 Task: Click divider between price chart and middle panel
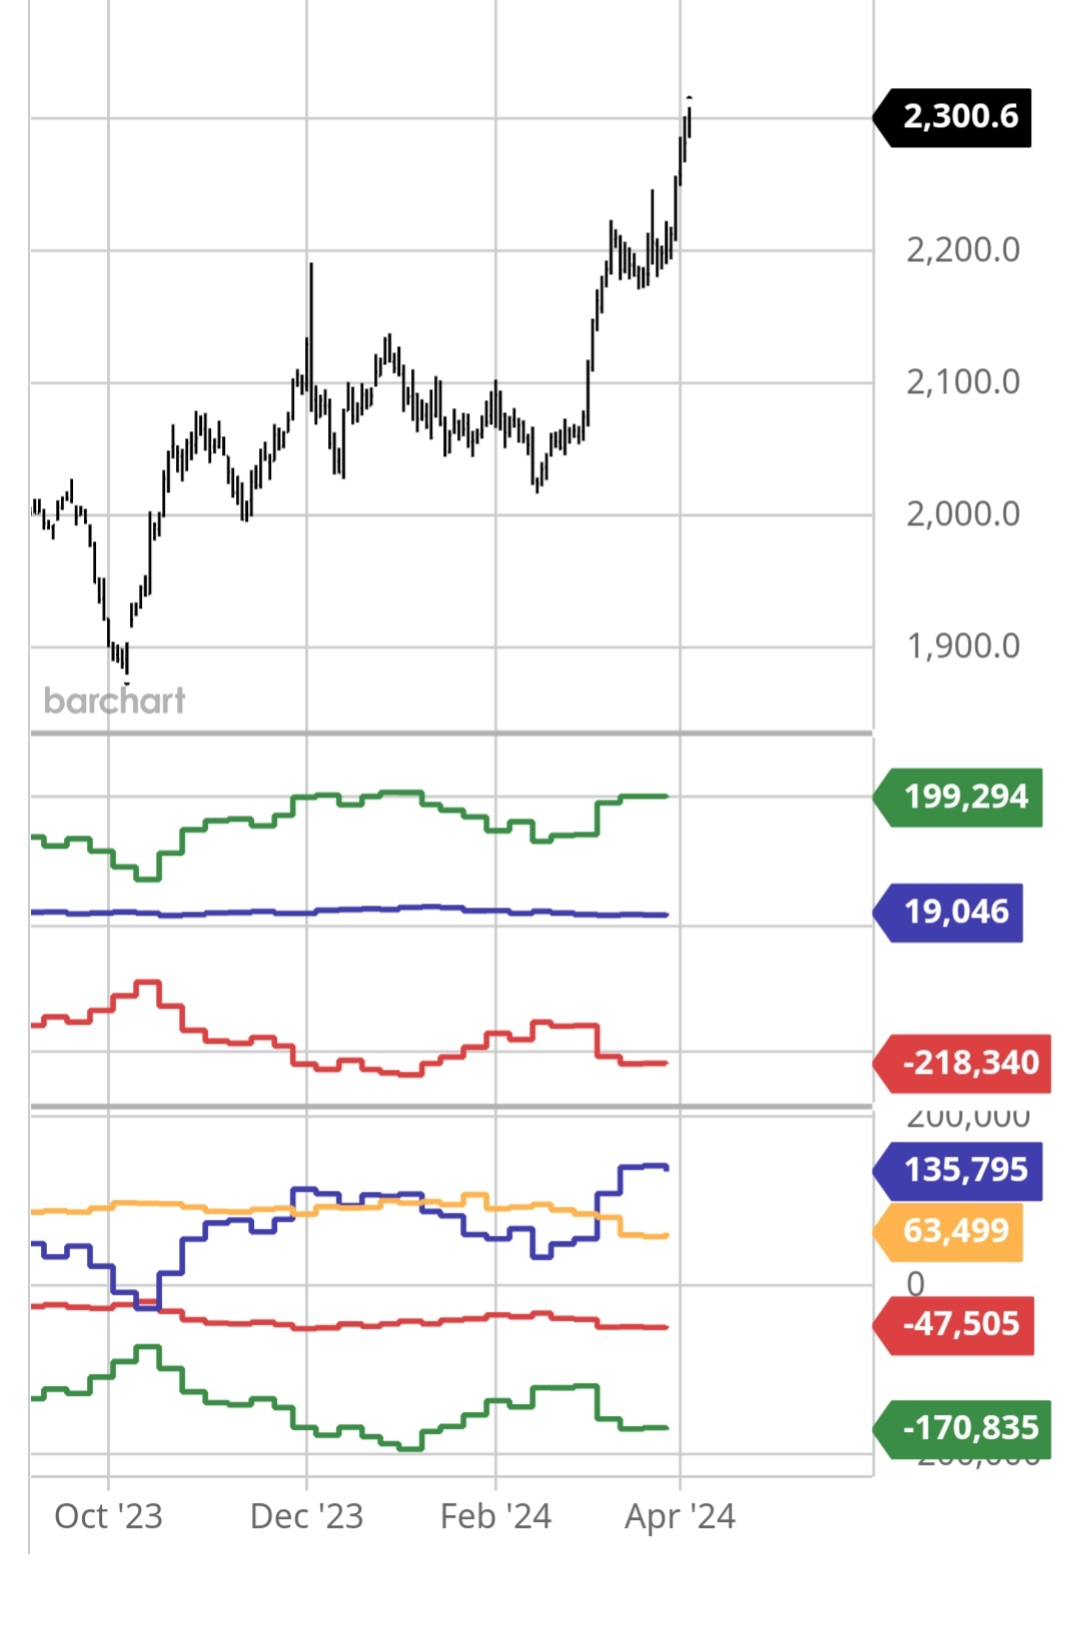[x=450, y=734]
